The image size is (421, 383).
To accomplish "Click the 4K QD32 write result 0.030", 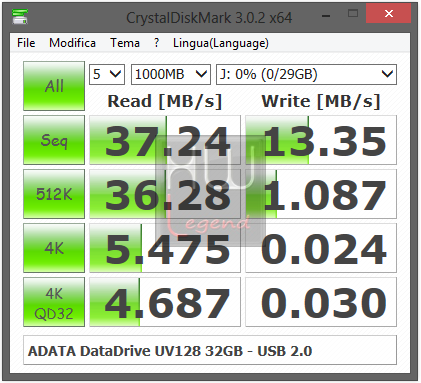I will (x=321, y=302).
